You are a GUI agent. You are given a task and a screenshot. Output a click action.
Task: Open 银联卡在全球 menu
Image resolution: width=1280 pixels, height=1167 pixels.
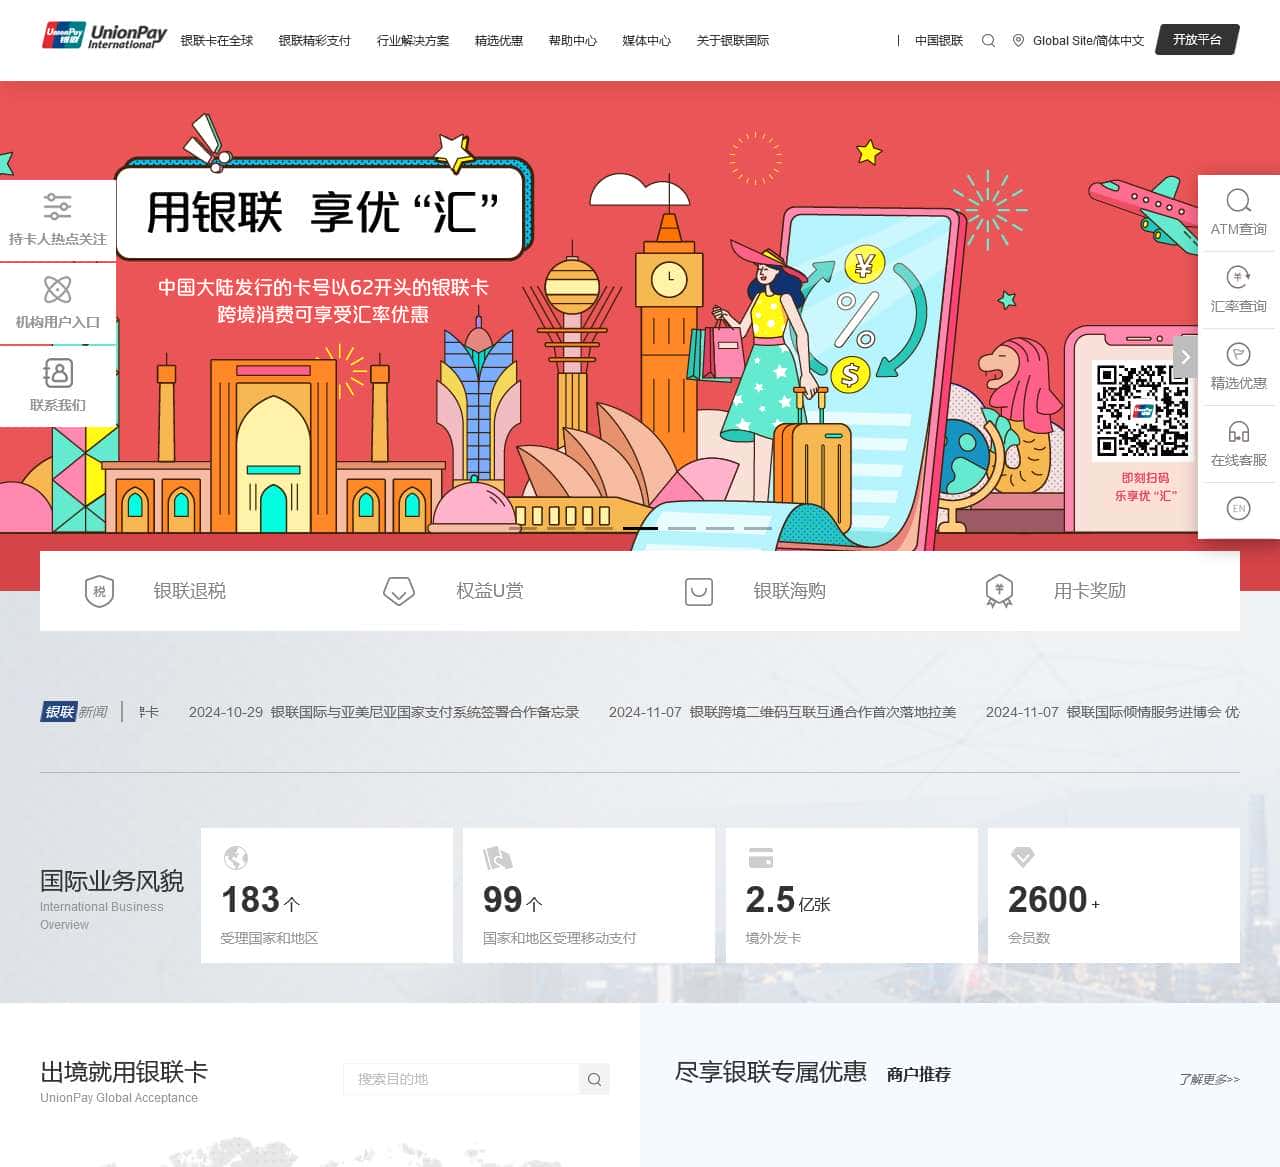click(x=217, y=41)
